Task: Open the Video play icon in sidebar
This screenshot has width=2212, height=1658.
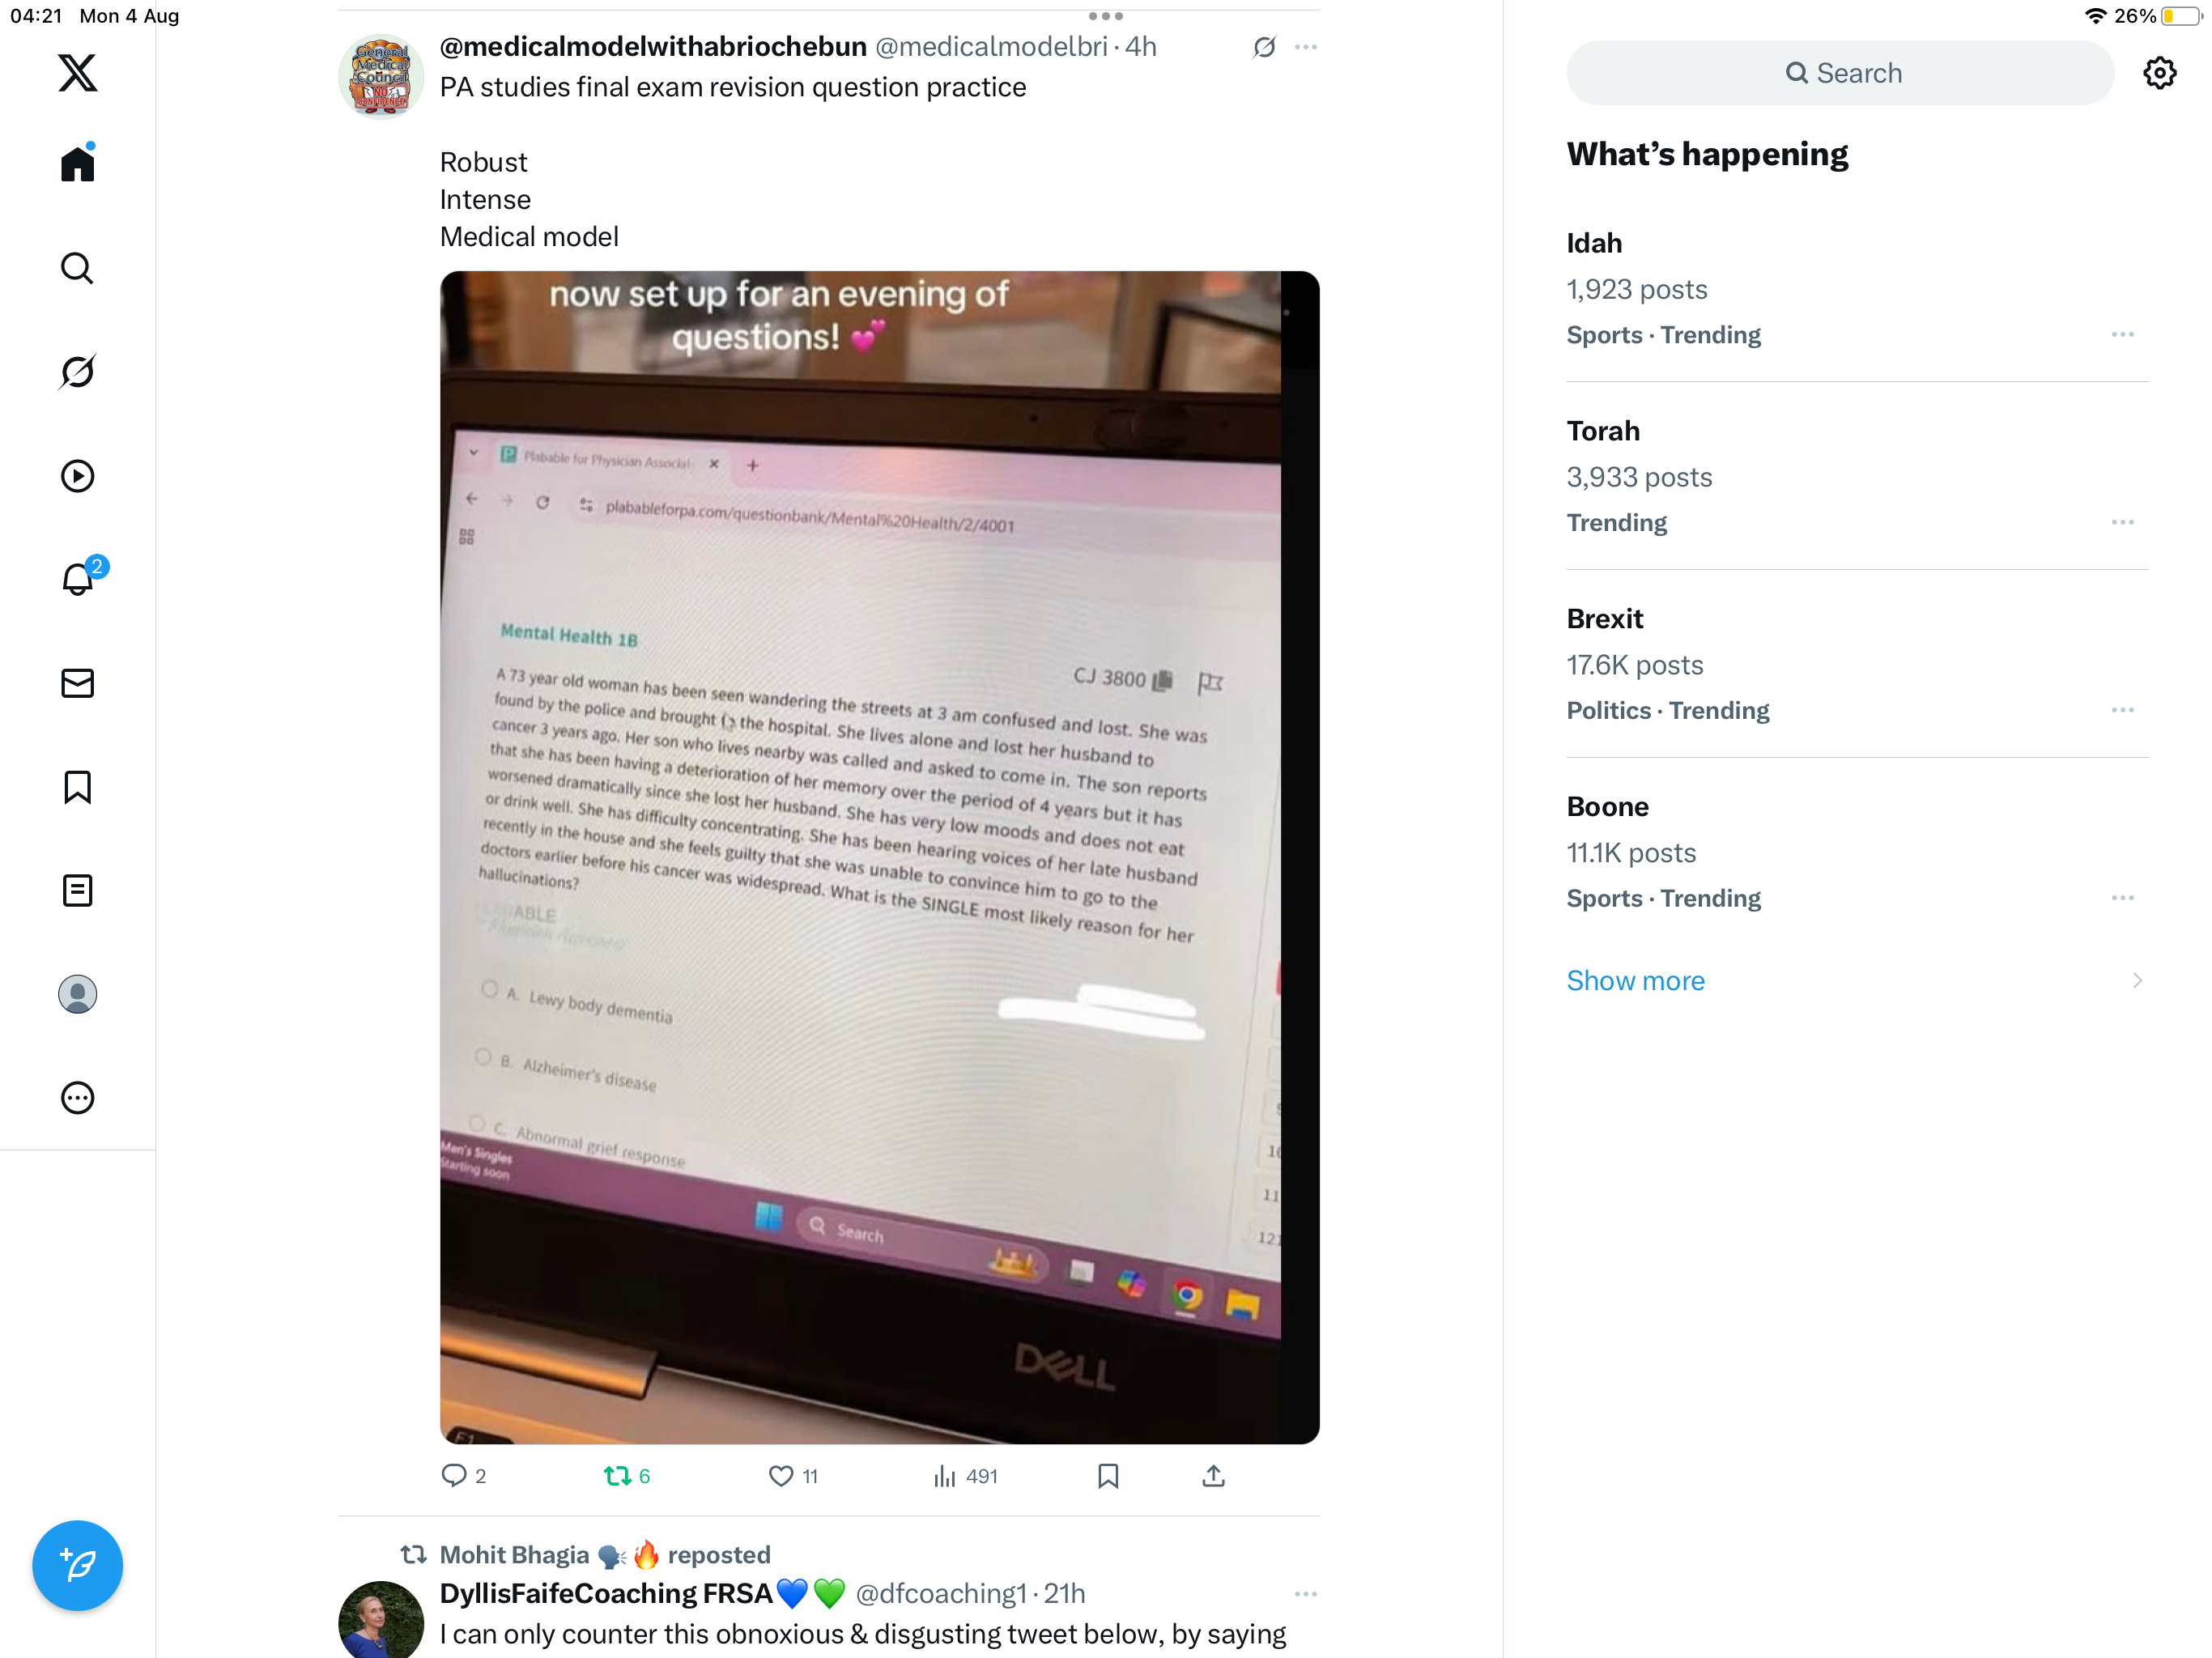Action: click(77, 476)
